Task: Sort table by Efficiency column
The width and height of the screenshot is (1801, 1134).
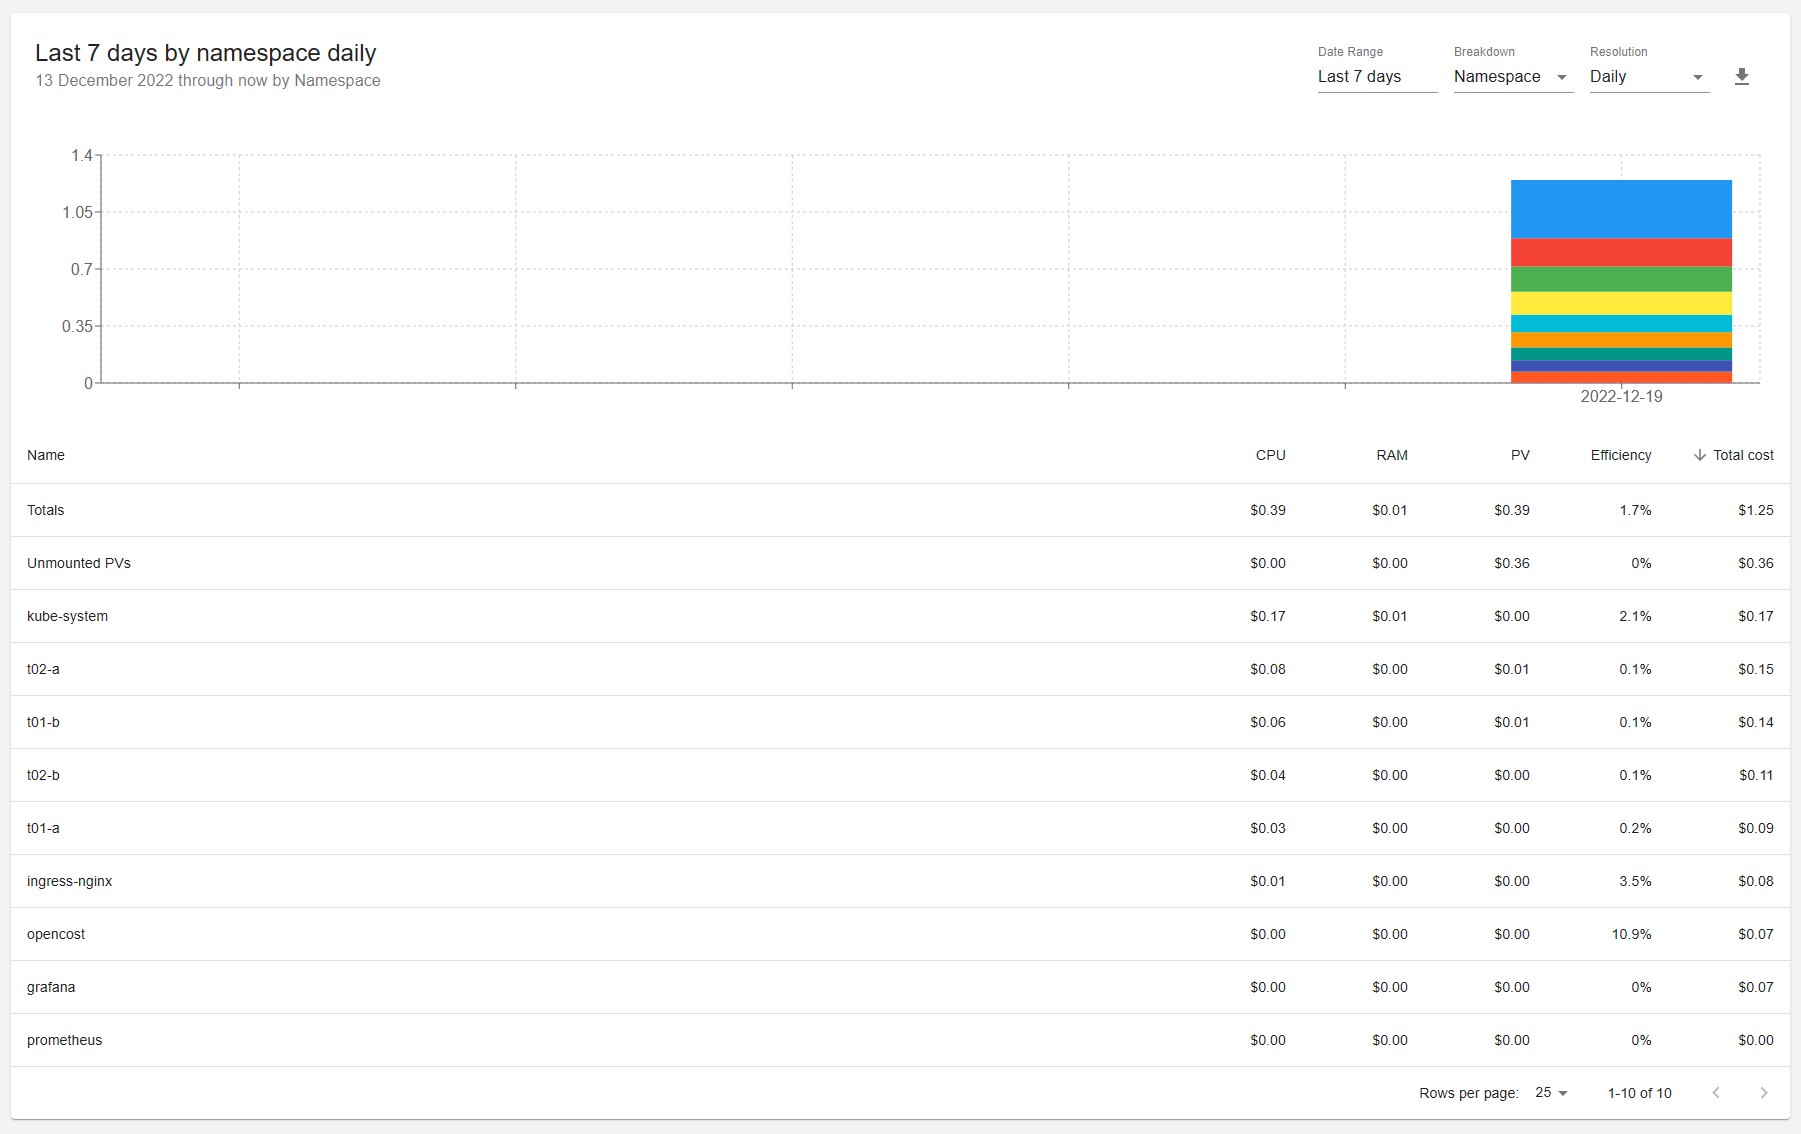Action: coord(1620,455)
